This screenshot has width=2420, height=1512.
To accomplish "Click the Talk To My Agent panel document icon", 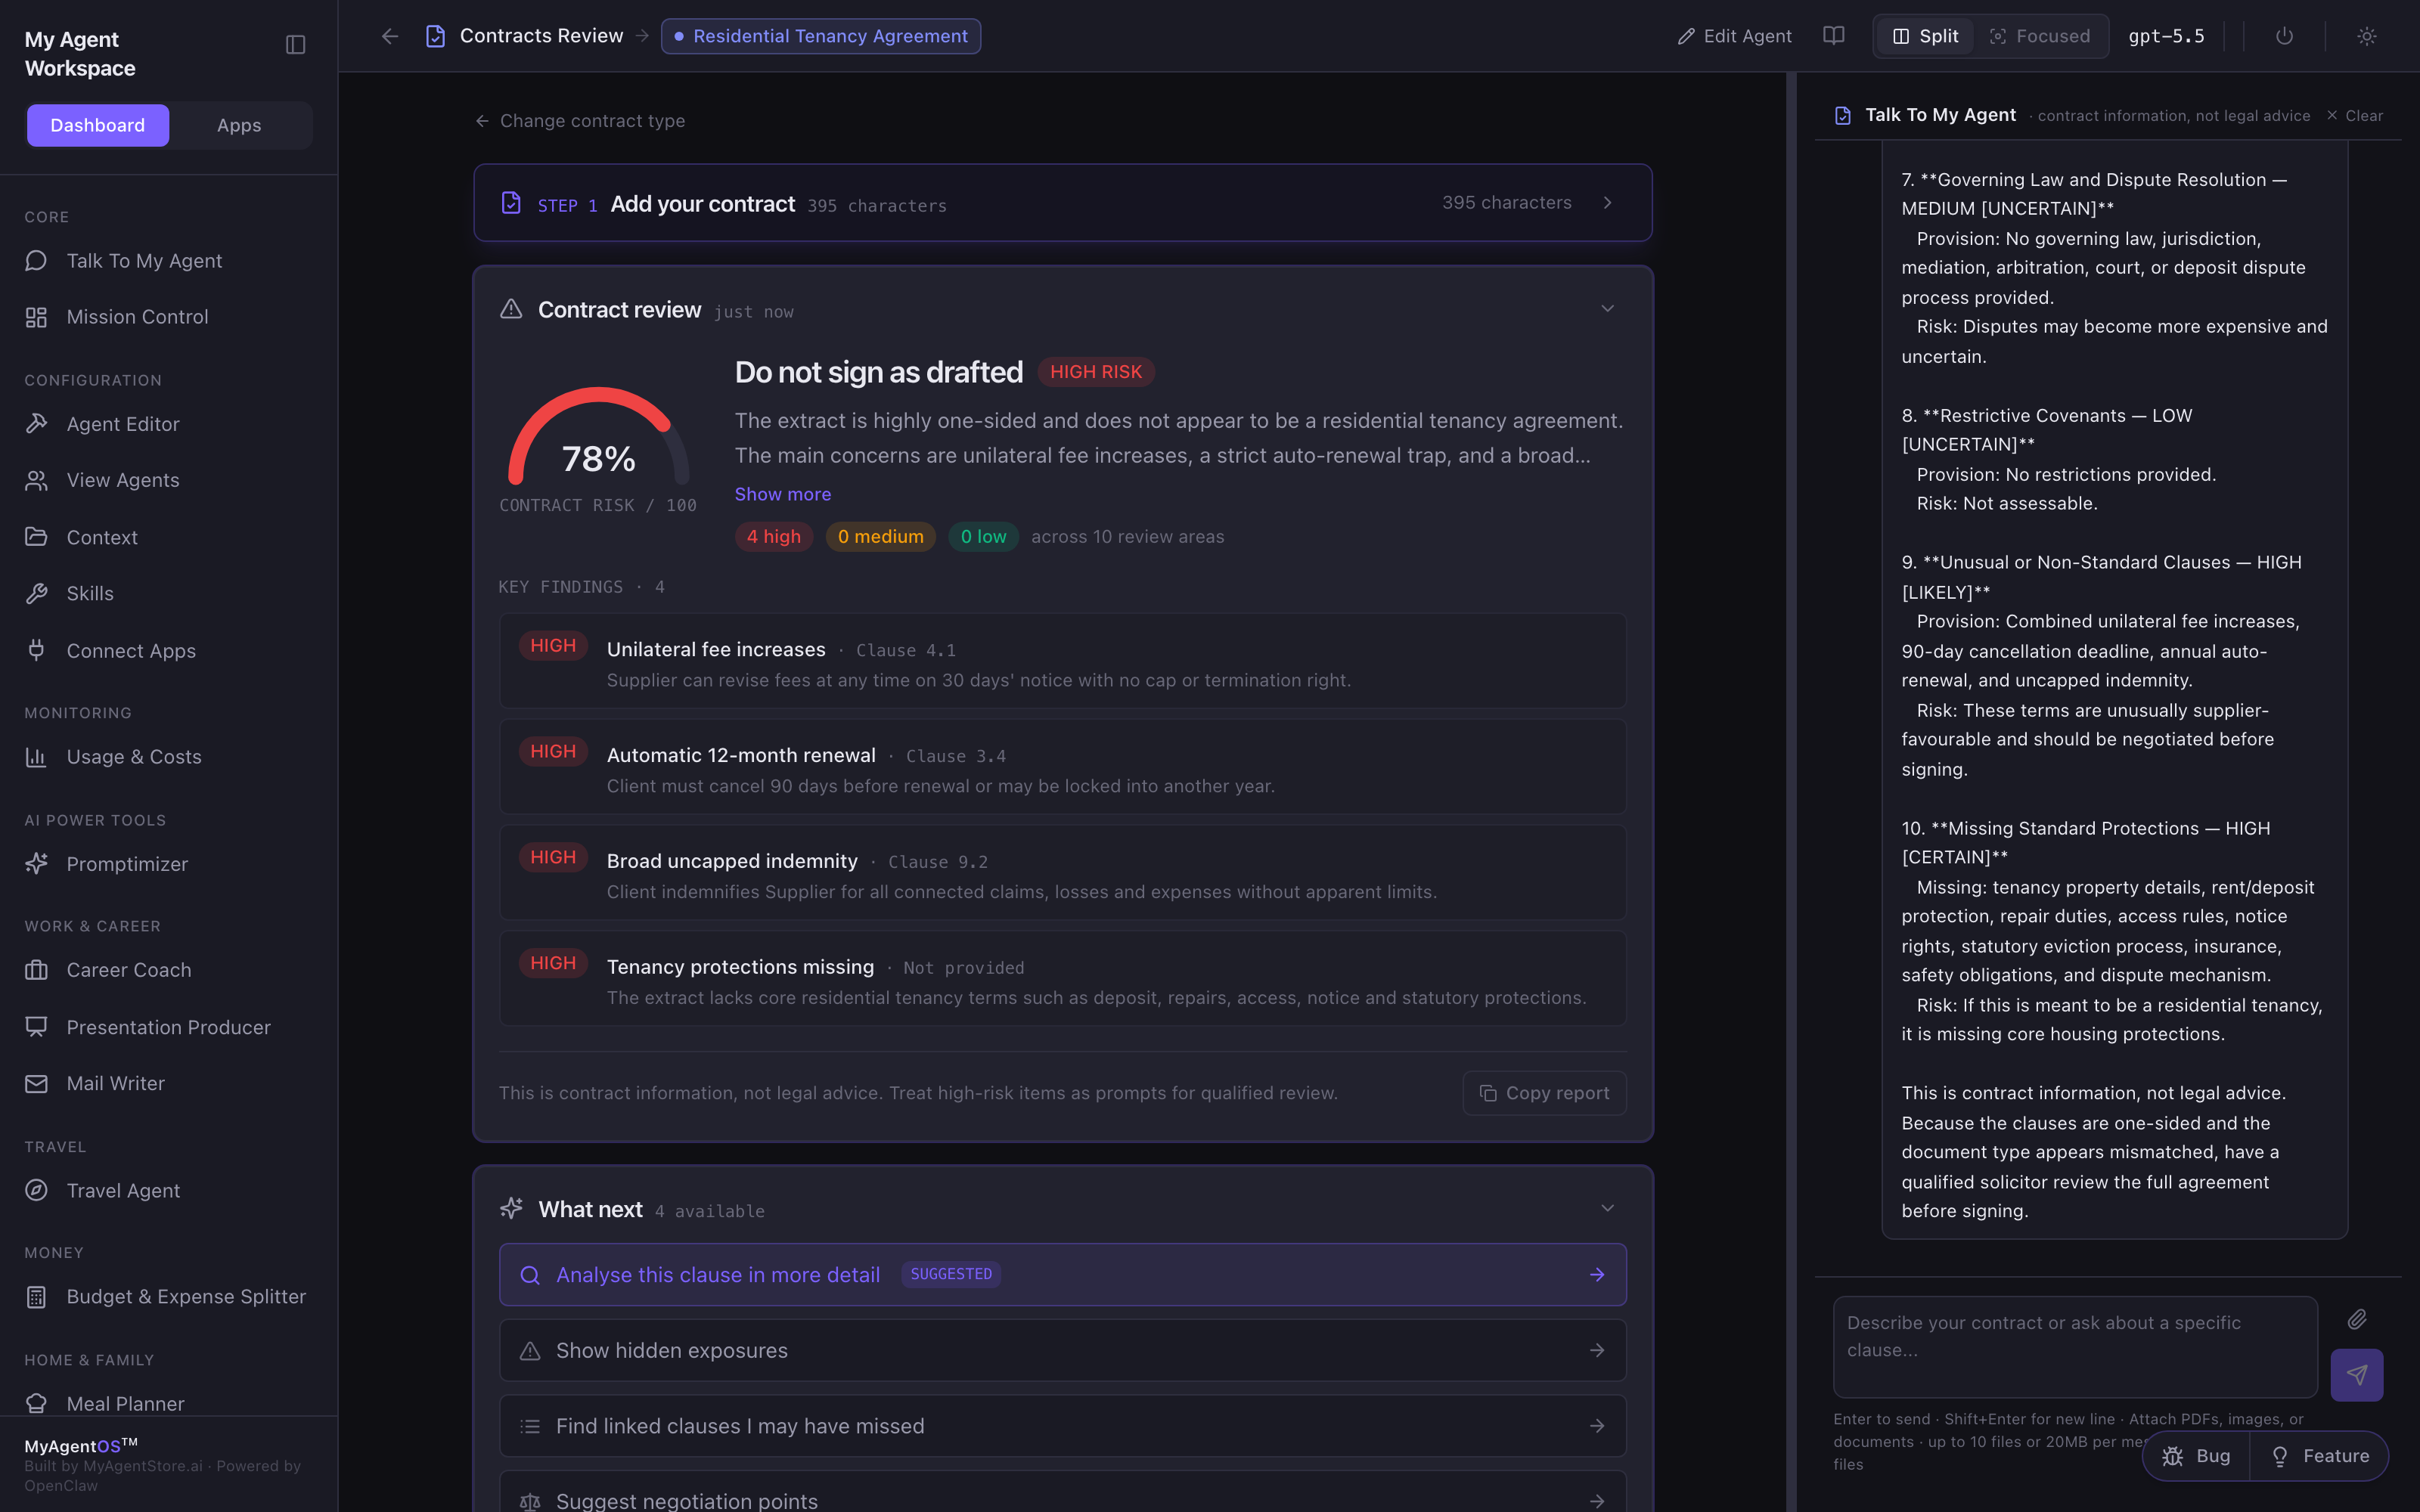I will pyautogui.click(x=1843, y=116).
